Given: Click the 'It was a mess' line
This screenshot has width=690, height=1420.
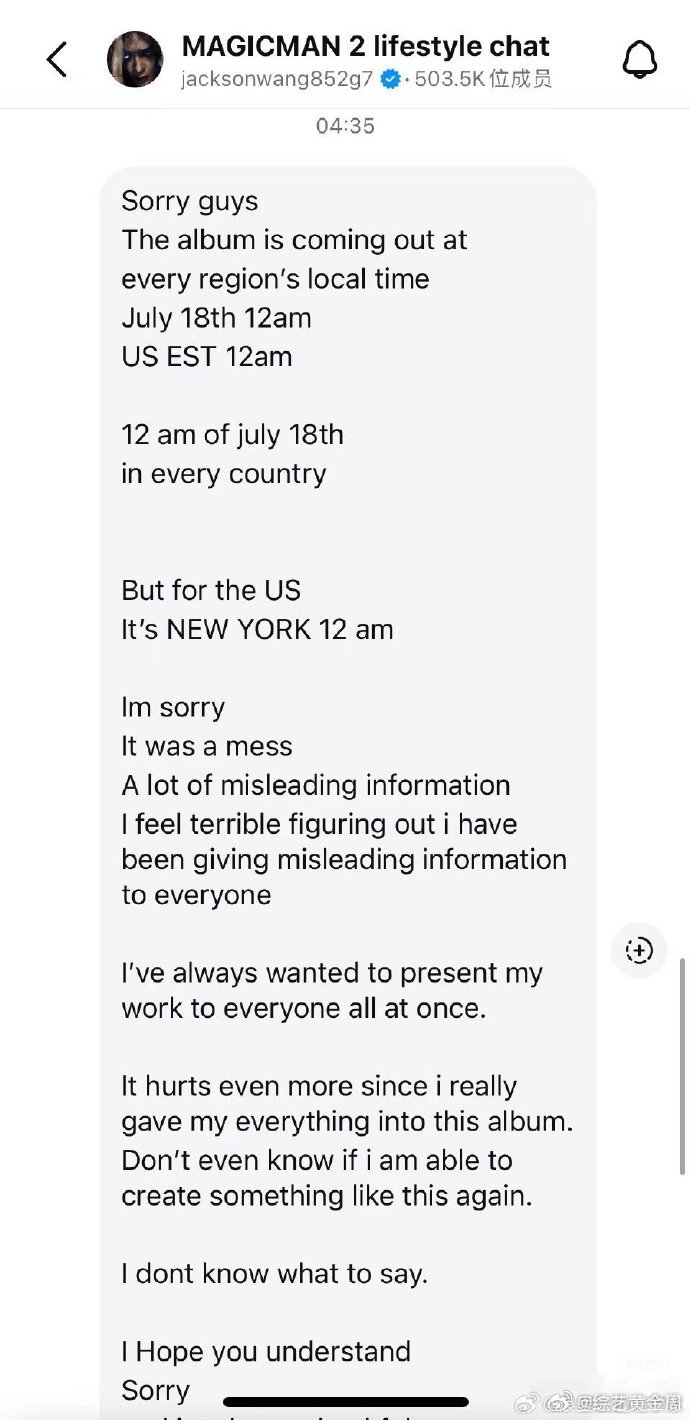Looking at the screenshot, I should tap(207, 747).
